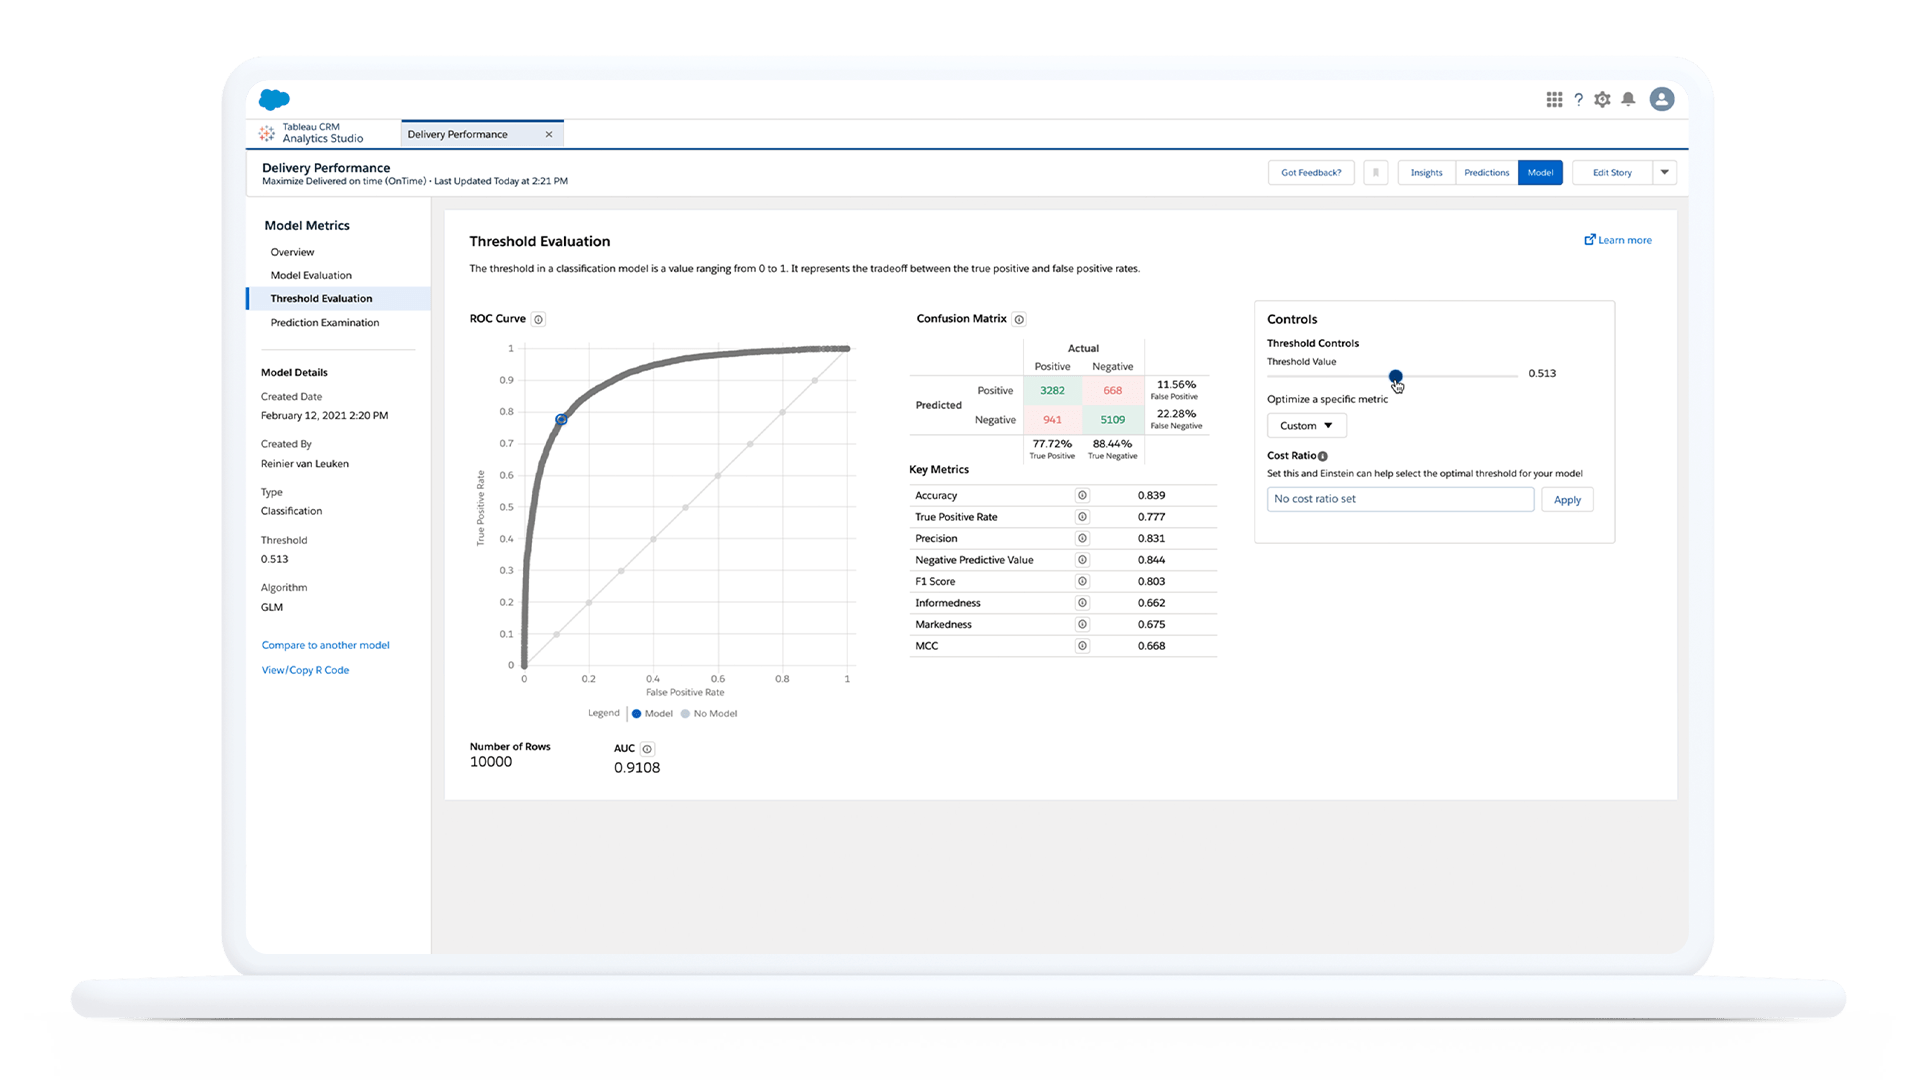1920x1080 pixels.
Task: Navigate to the Overview section
Action: 291,251
